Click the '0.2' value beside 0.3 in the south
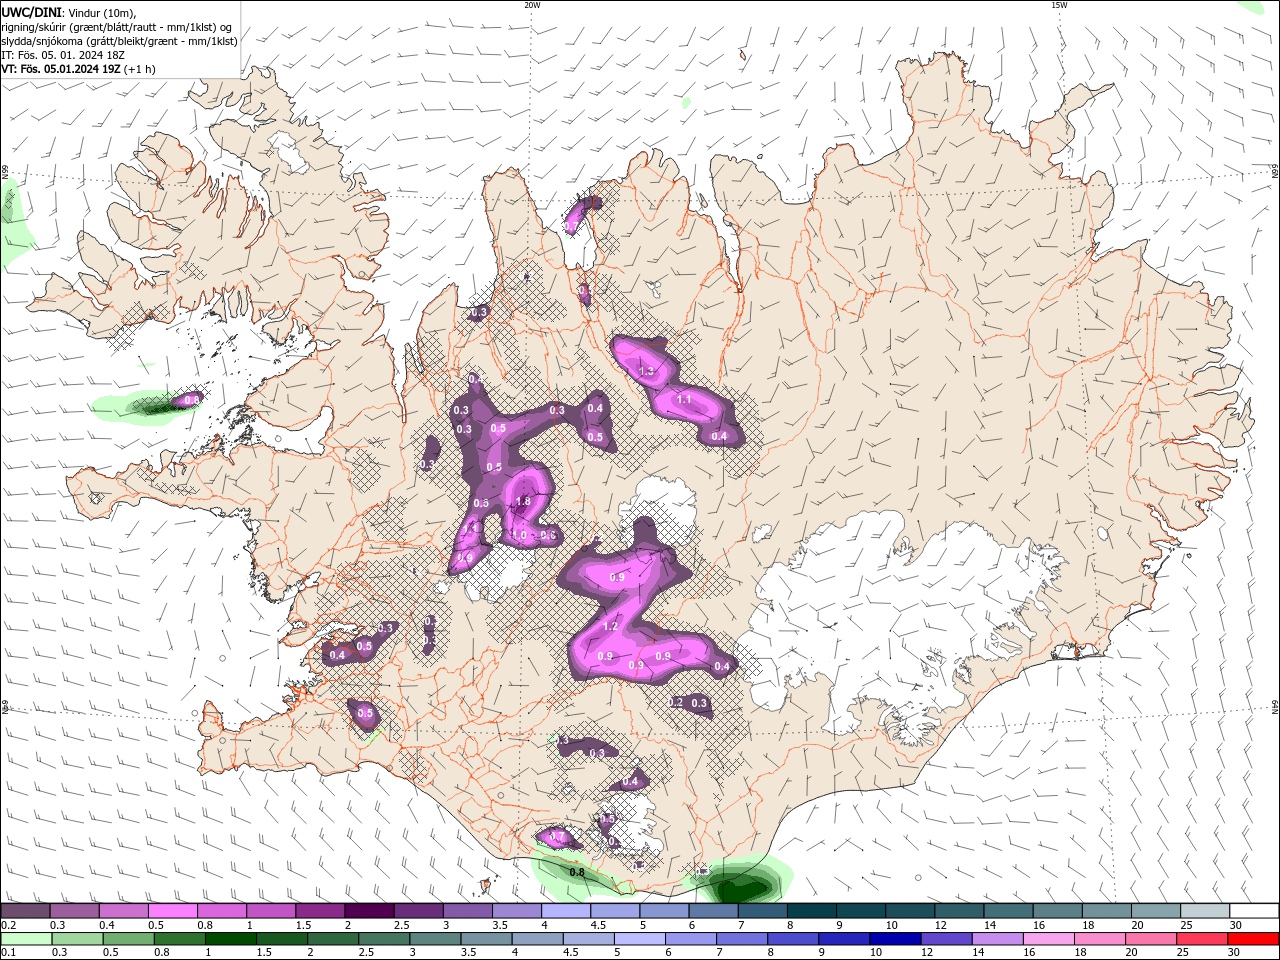The width and height of the screenshot is (1280, 960). coord(676,703)
